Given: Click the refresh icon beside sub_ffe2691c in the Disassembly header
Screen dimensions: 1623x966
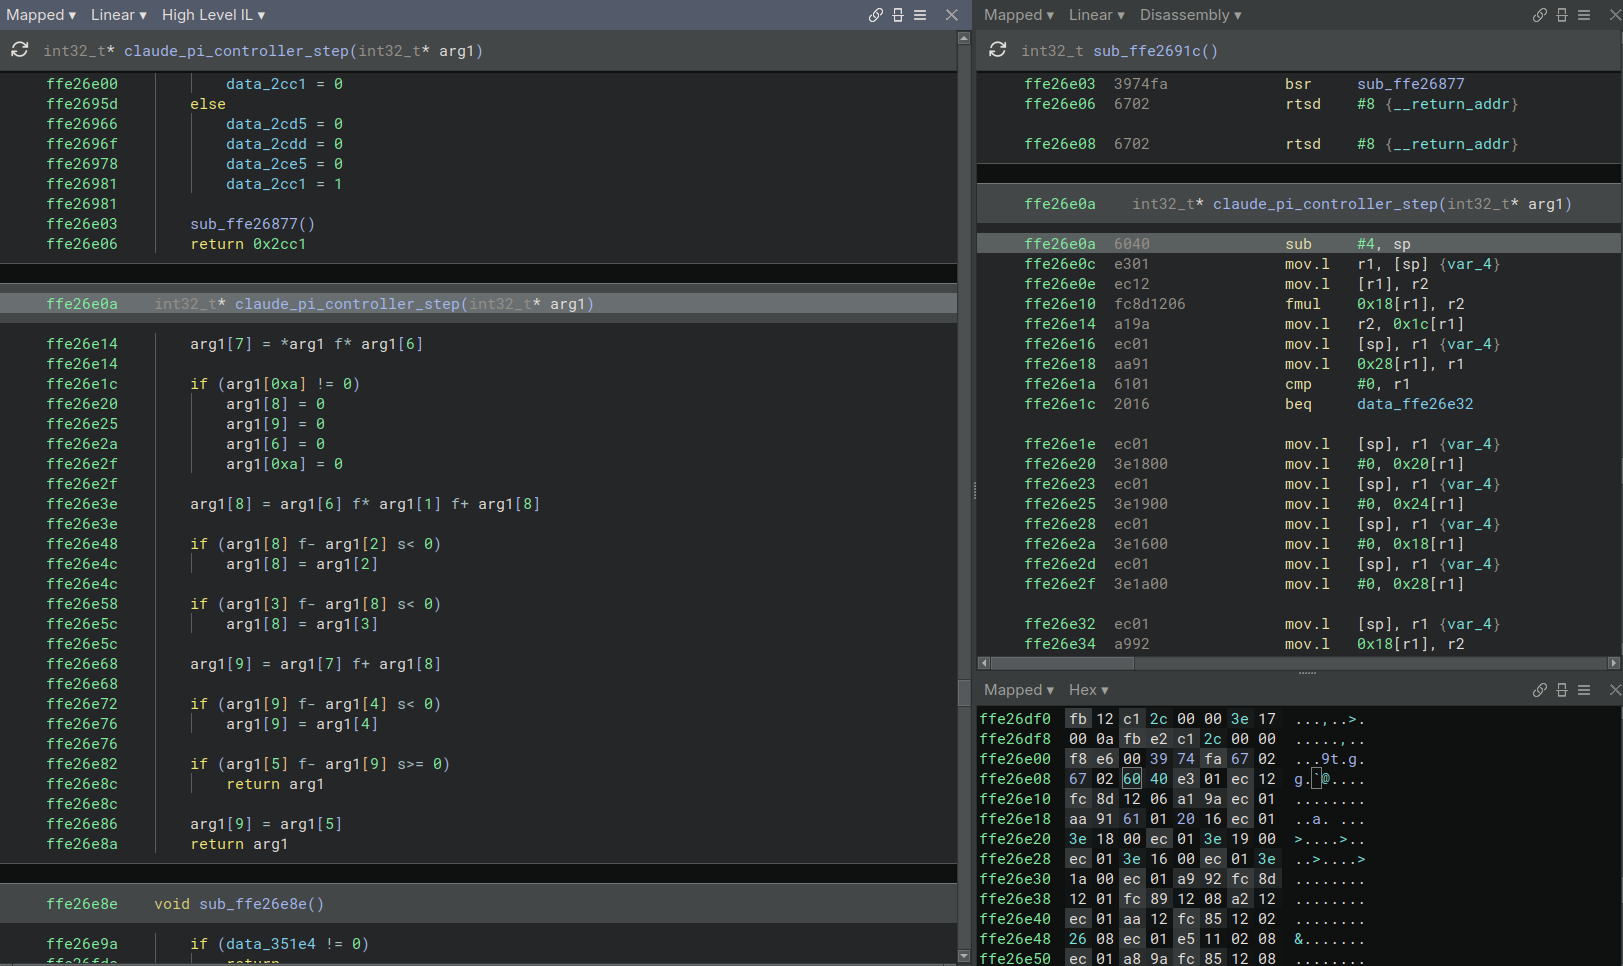Looking at the screenshot, I should [x=997, y=50].
